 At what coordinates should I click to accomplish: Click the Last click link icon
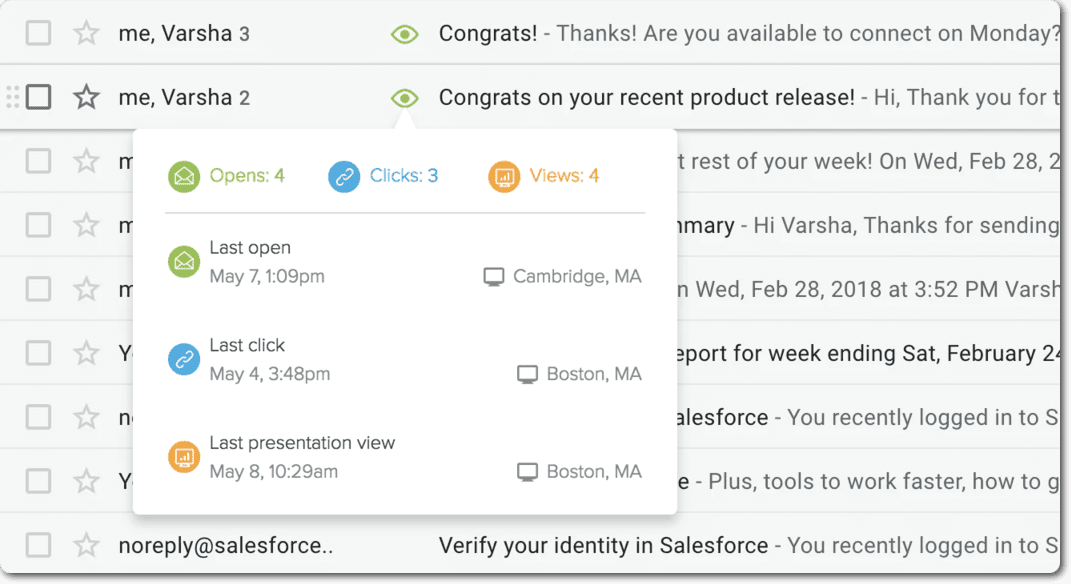184,360
